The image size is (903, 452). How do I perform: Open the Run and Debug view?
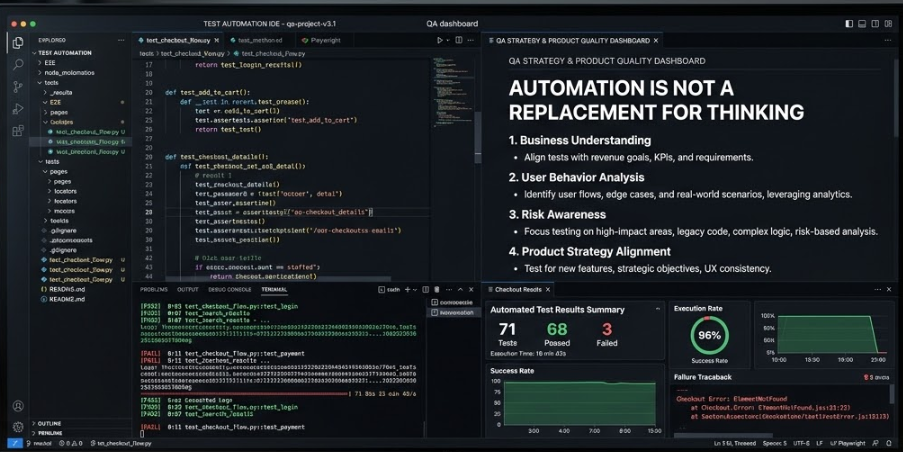[x=17, y=109]
